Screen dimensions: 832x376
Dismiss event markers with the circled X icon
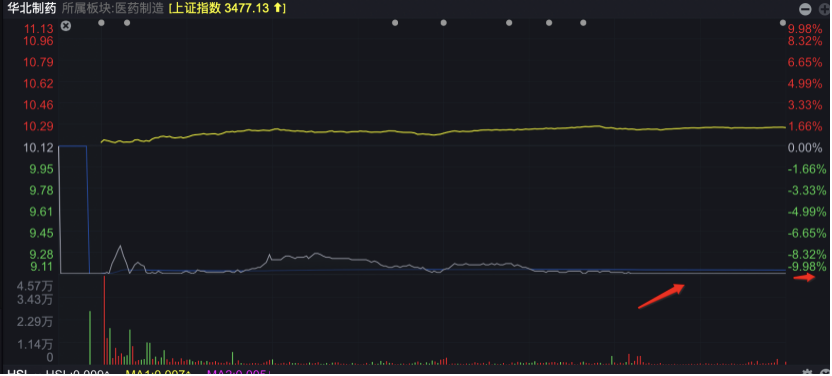point(65,25)
